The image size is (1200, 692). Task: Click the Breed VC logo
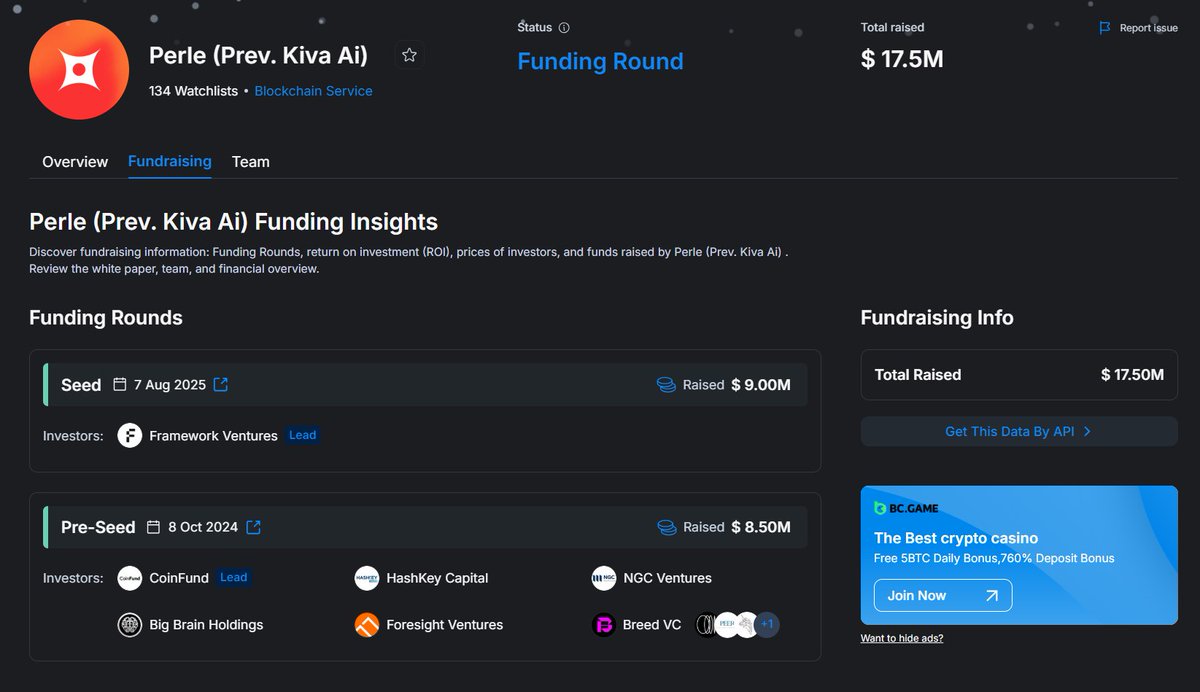click(603, 625)
